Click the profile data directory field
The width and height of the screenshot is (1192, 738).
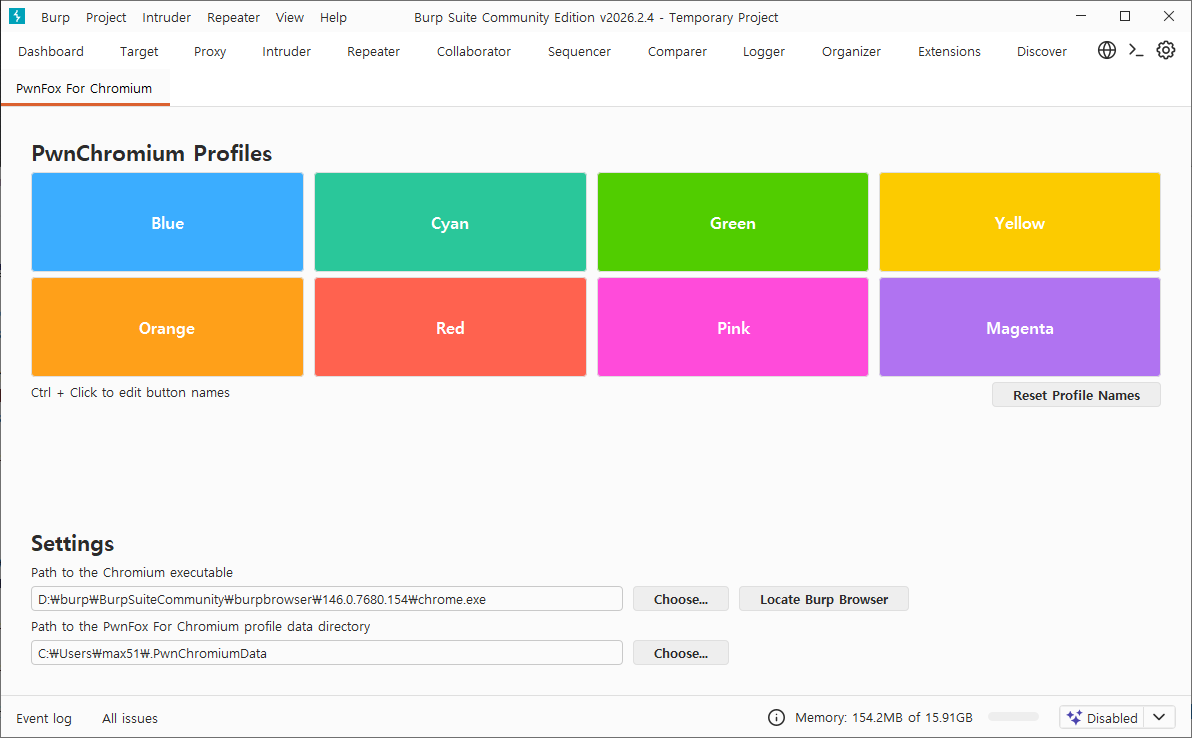(327, 653)
